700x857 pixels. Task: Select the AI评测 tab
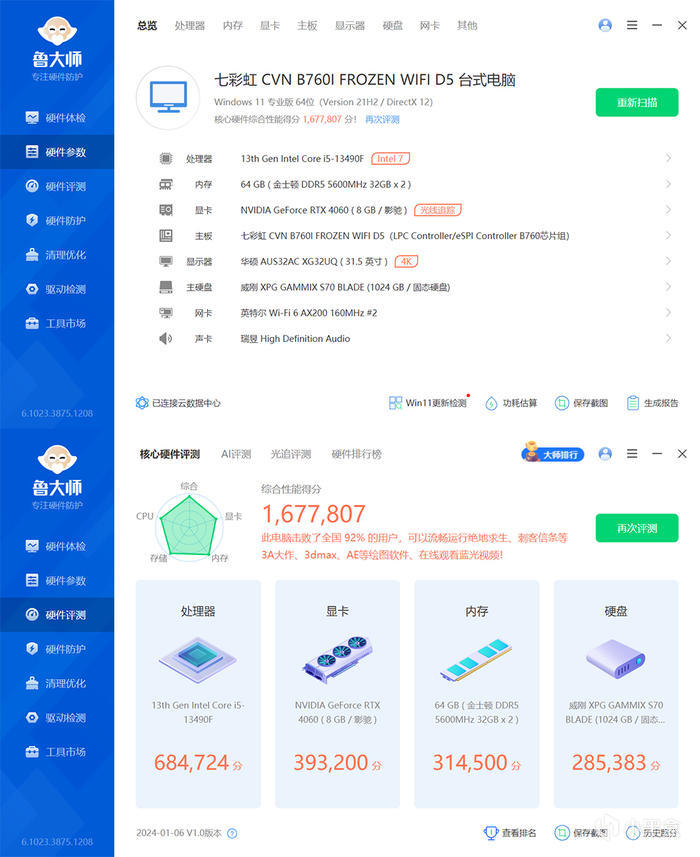236,454
